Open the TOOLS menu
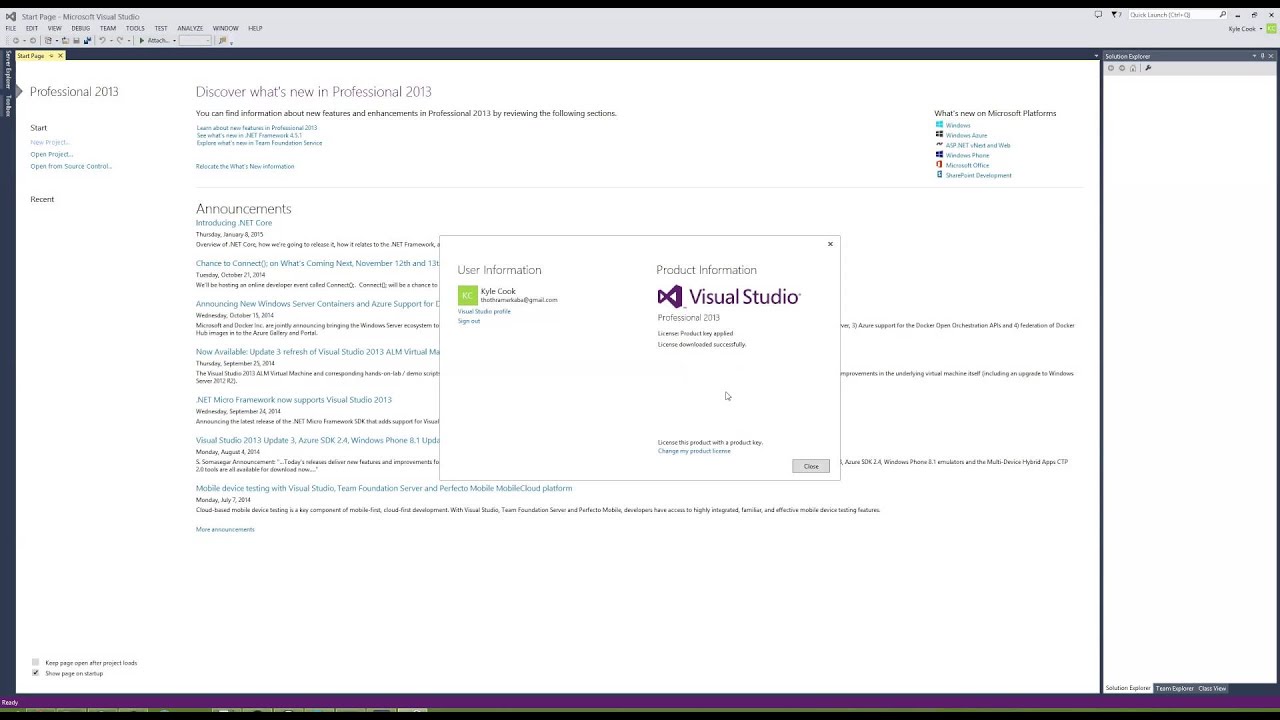This screenshot has width=1280, height=720. (x=135, y=28)
